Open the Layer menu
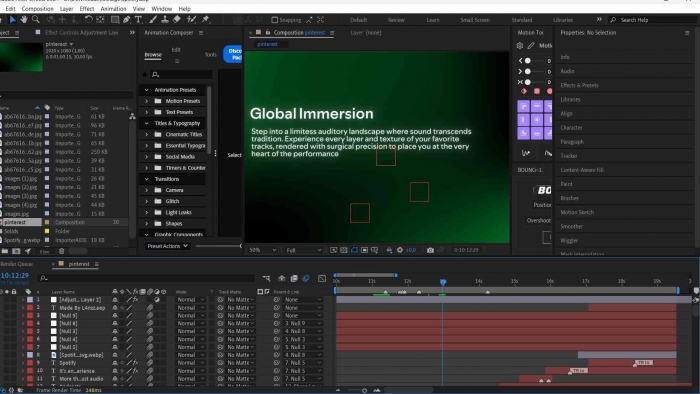Viewport: 700px width, 394px height. 67,8
